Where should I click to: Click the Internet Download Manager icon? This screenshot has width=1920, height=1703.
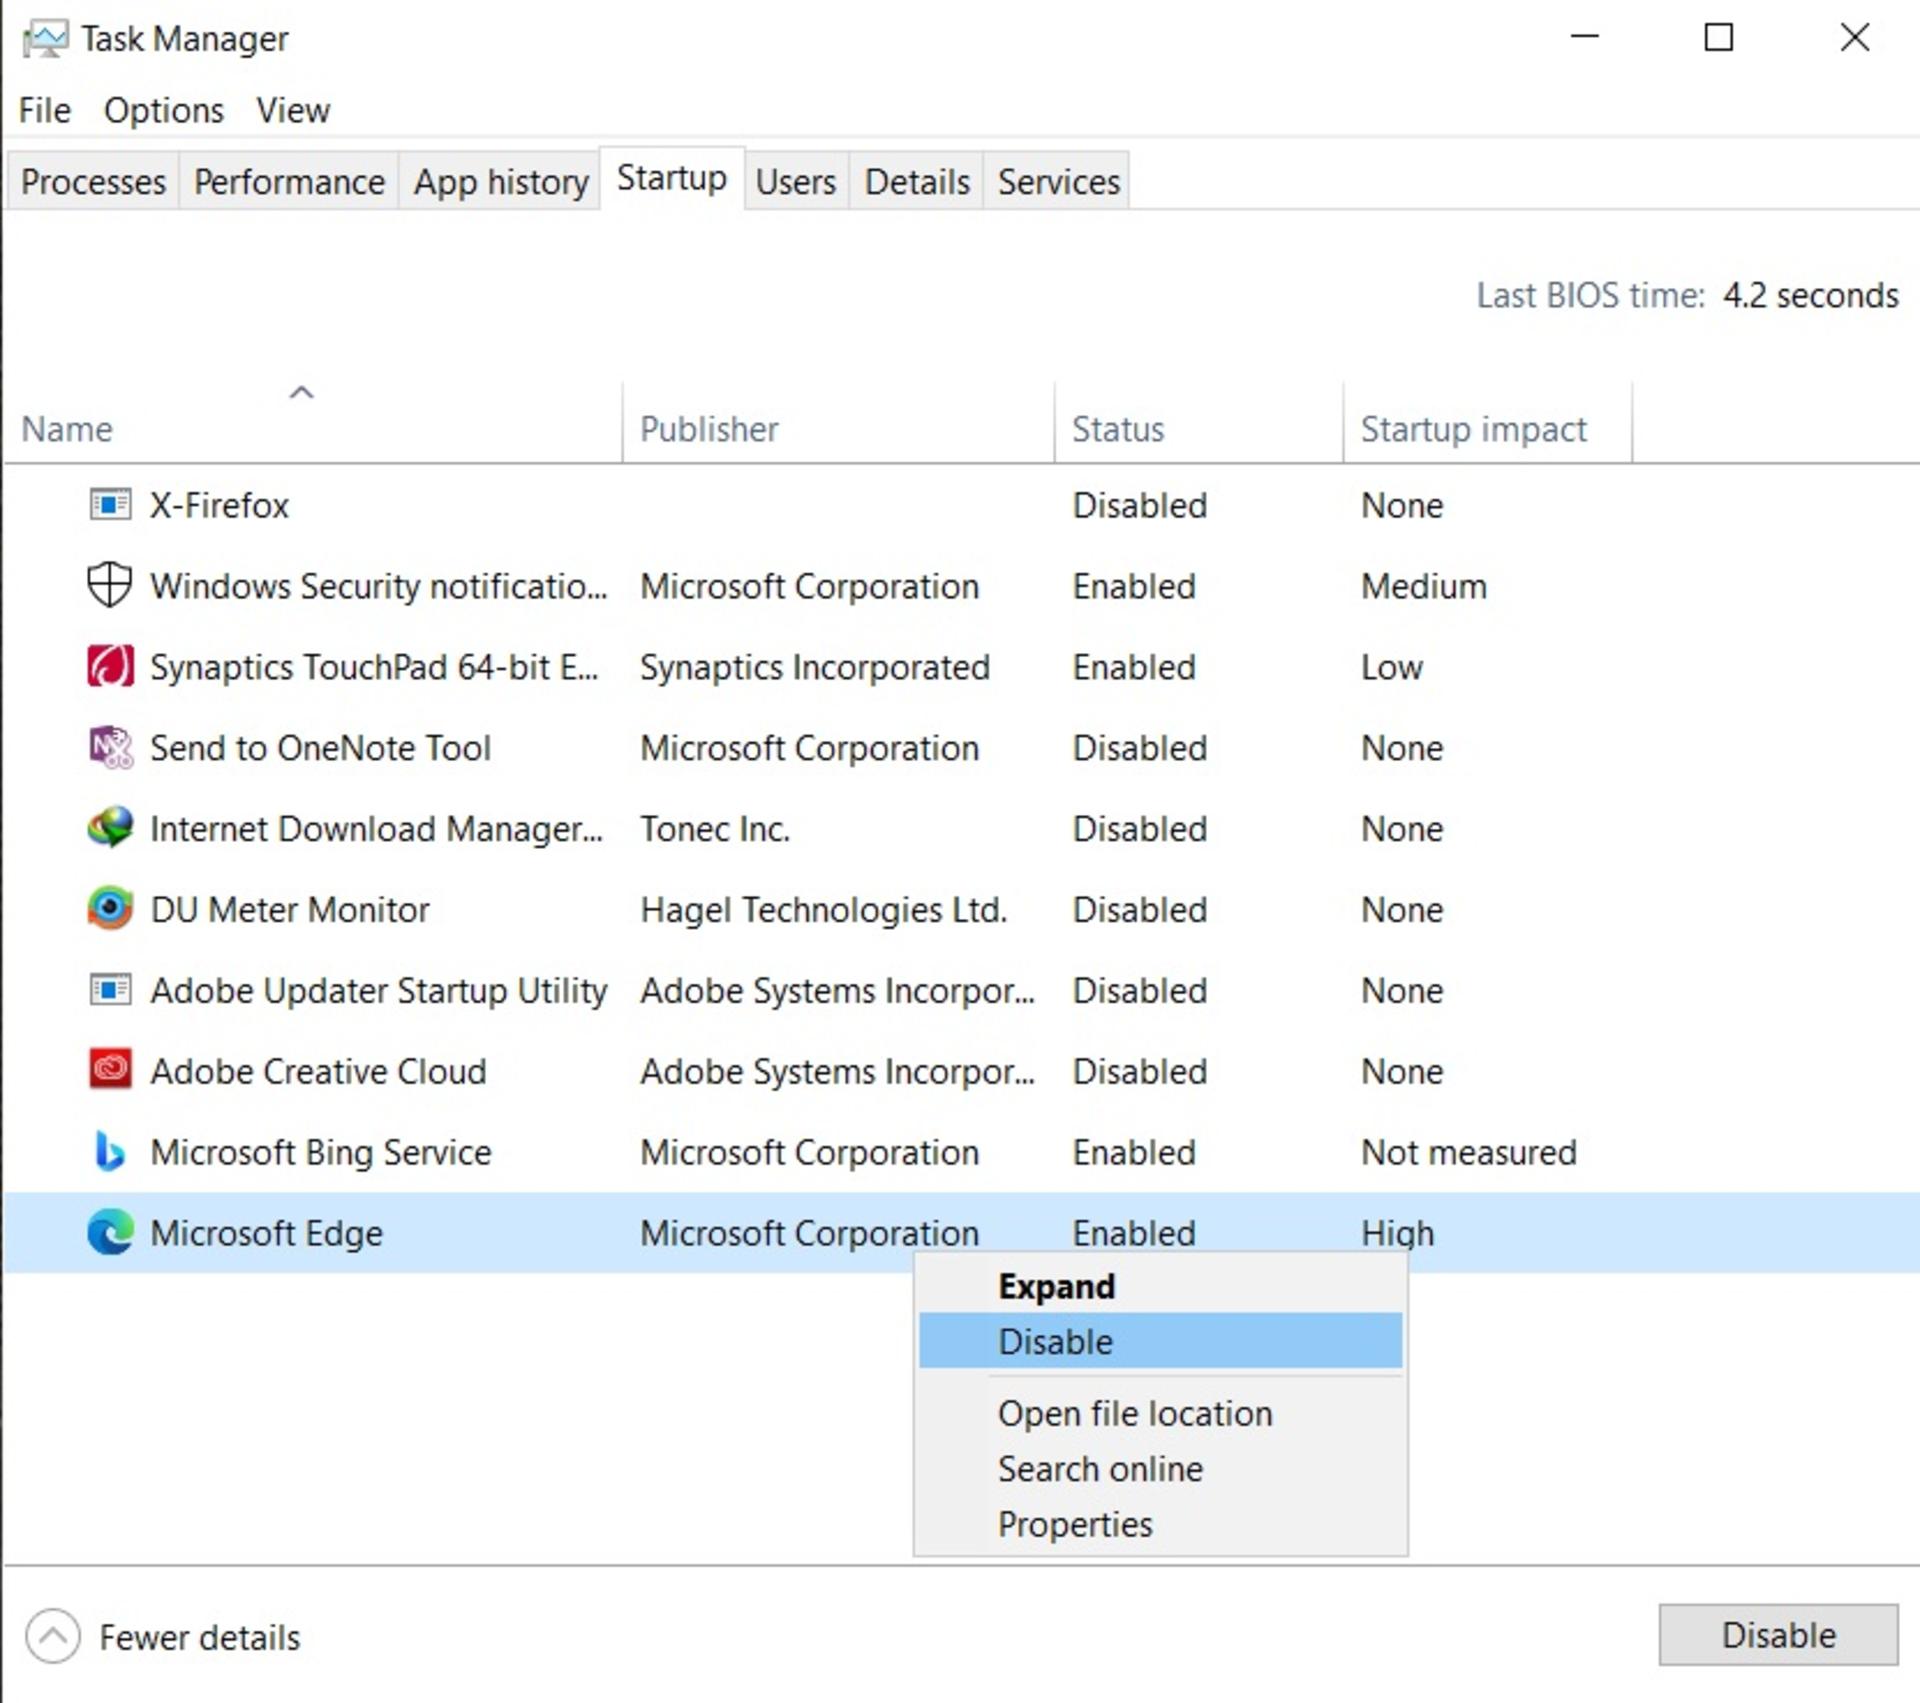click(110, 827)
